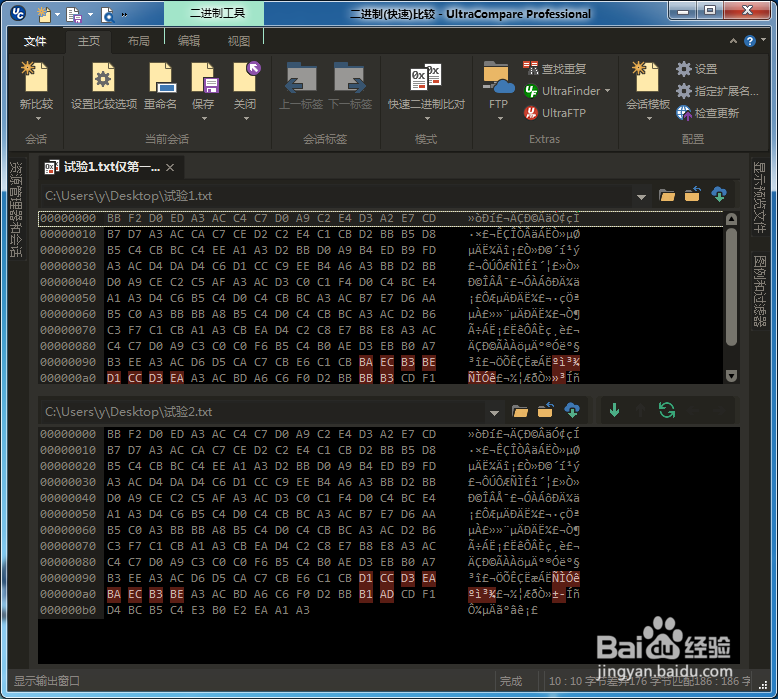Click reload folder icon for 试验2.txt
The height and width of the screenshot is (699, 778).
click(546, 410)
